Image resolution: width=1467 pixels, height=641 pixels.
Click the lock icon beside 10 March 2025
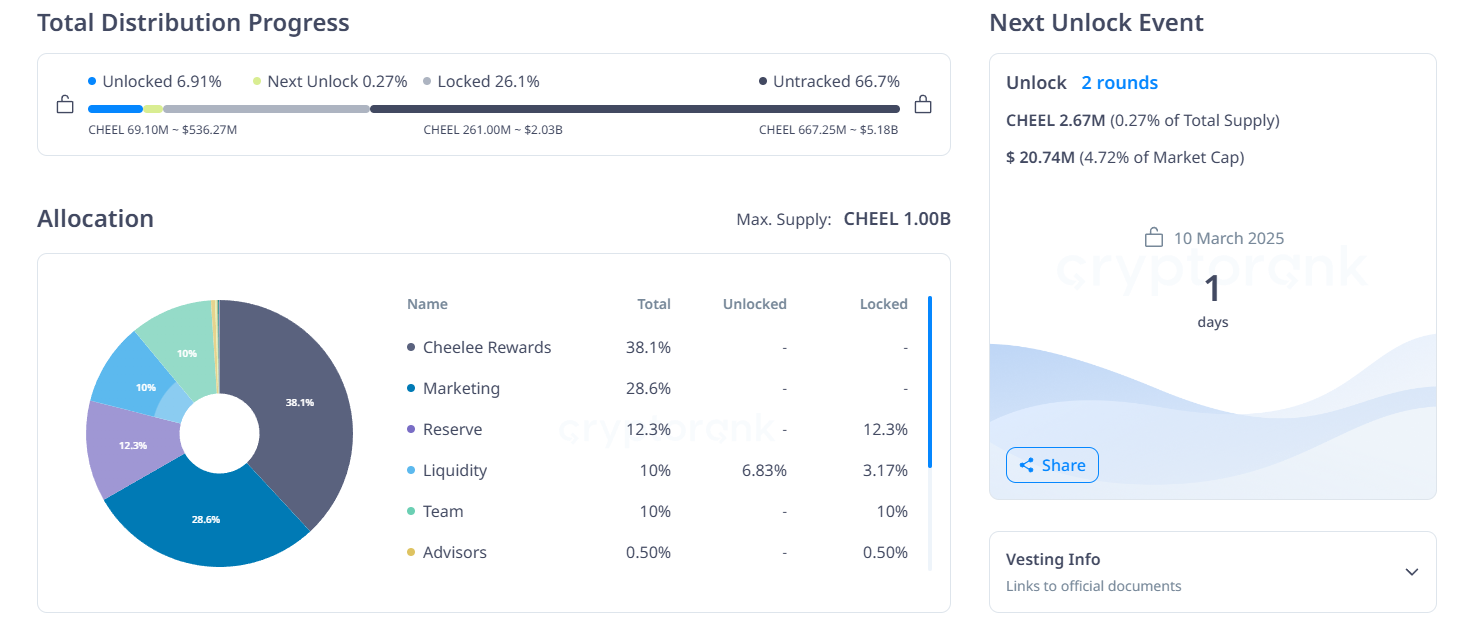[x=1153, y=238]
